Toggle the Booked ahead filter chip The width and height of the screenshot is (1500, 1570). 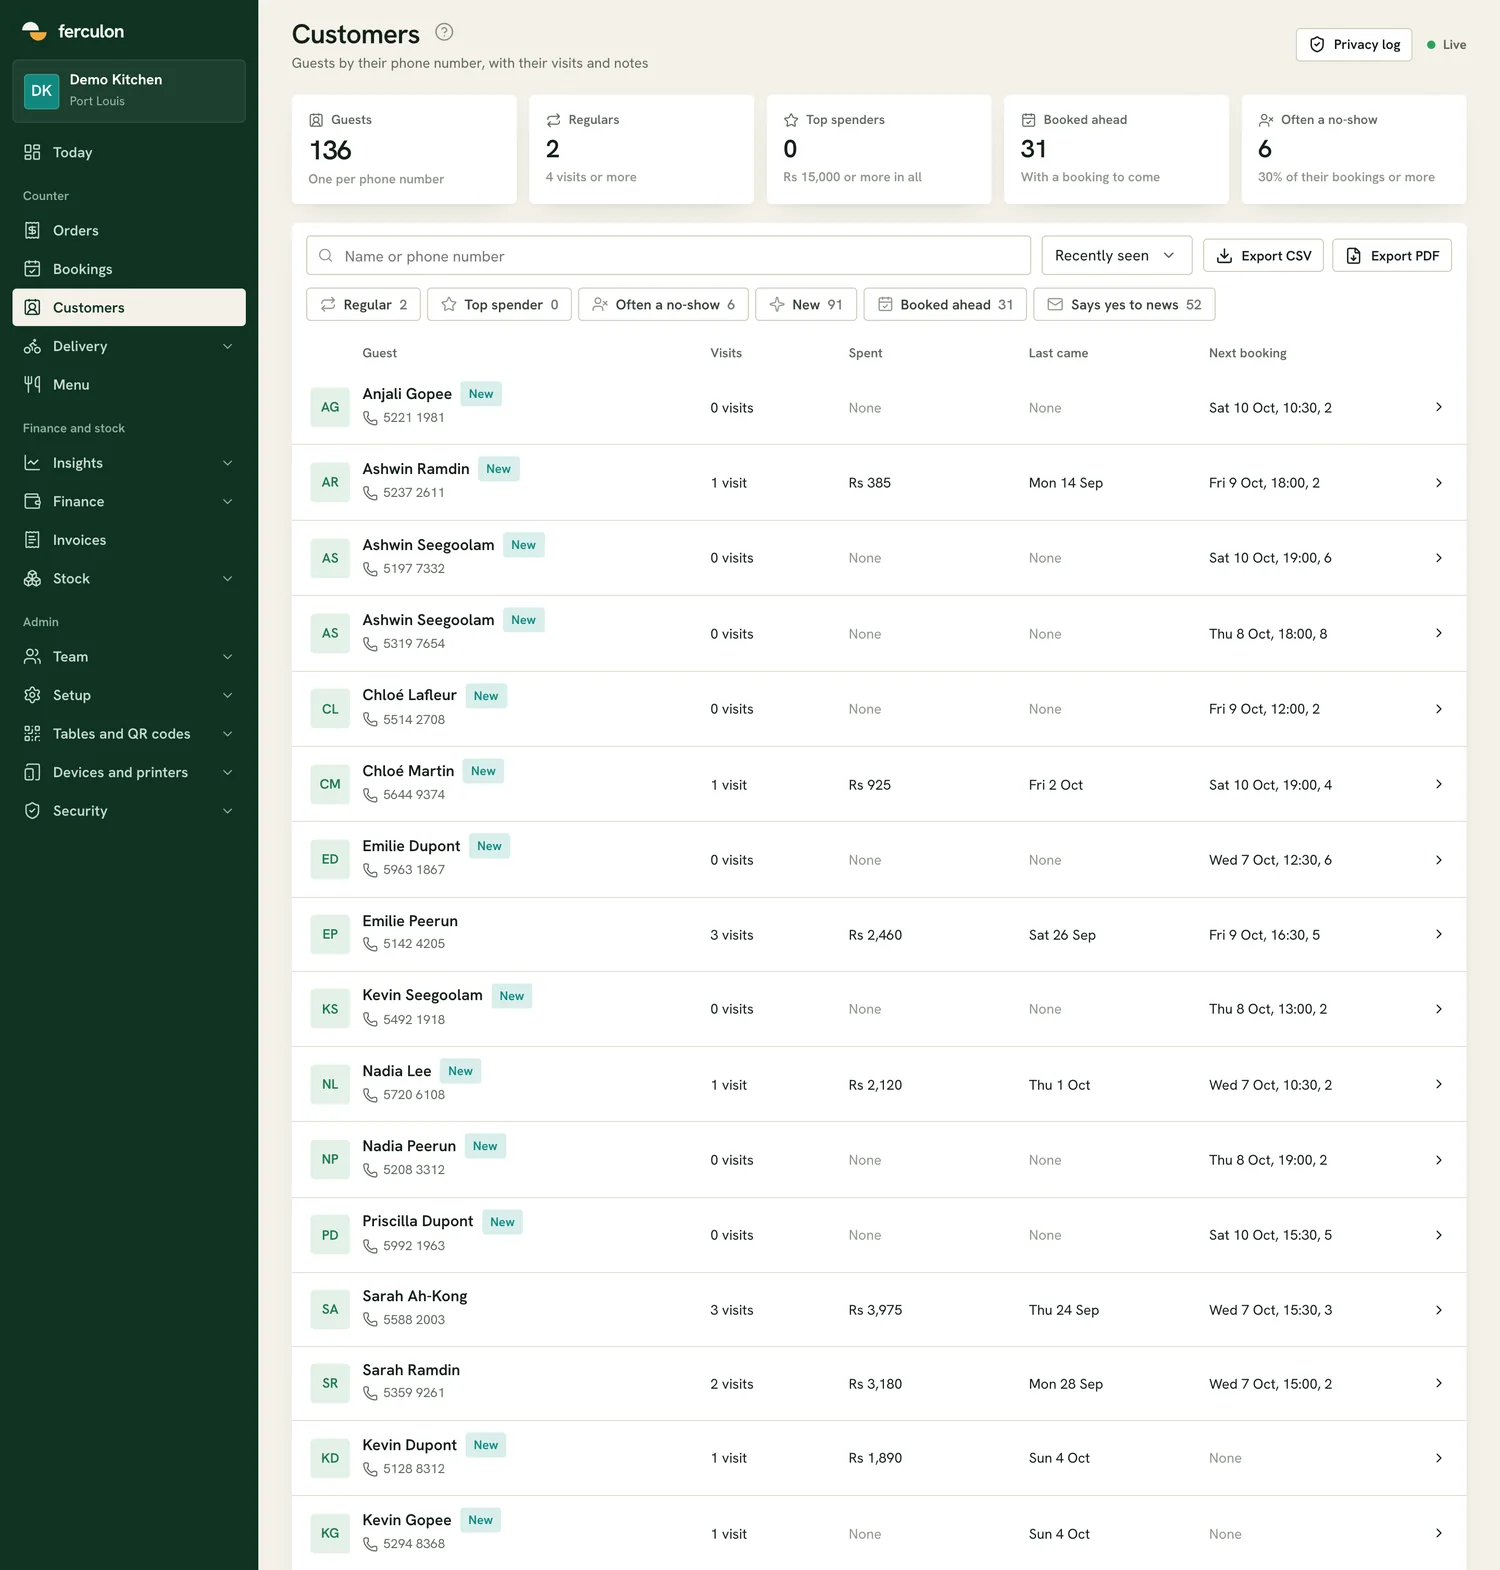945,304
